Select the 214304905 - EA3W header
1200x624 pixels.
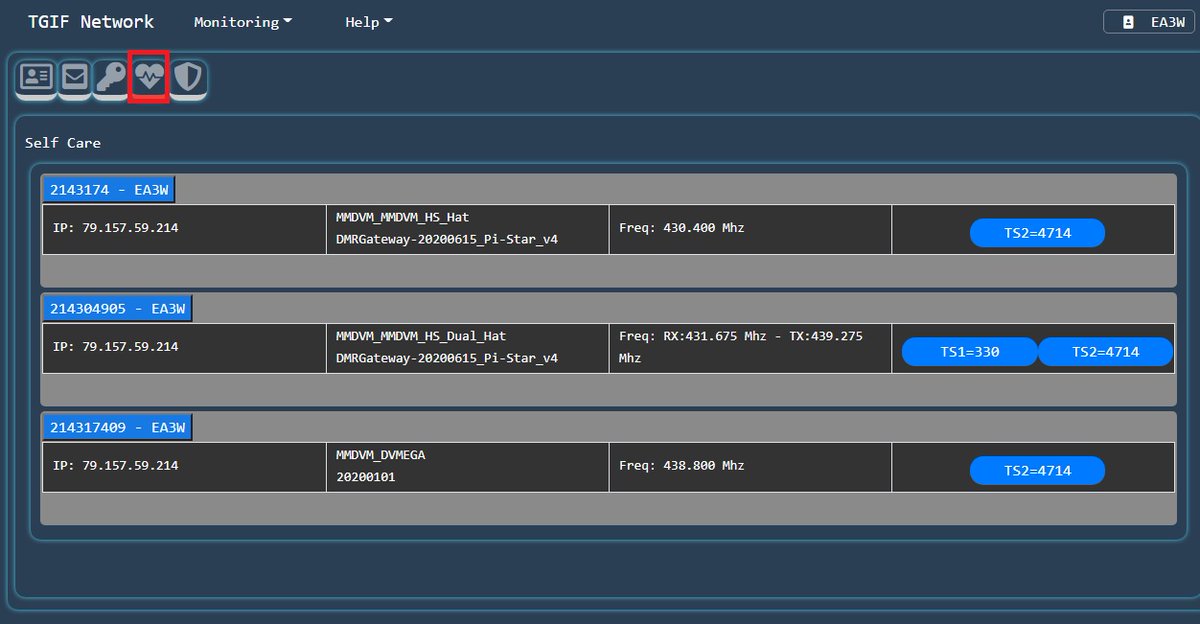[118, 309]
